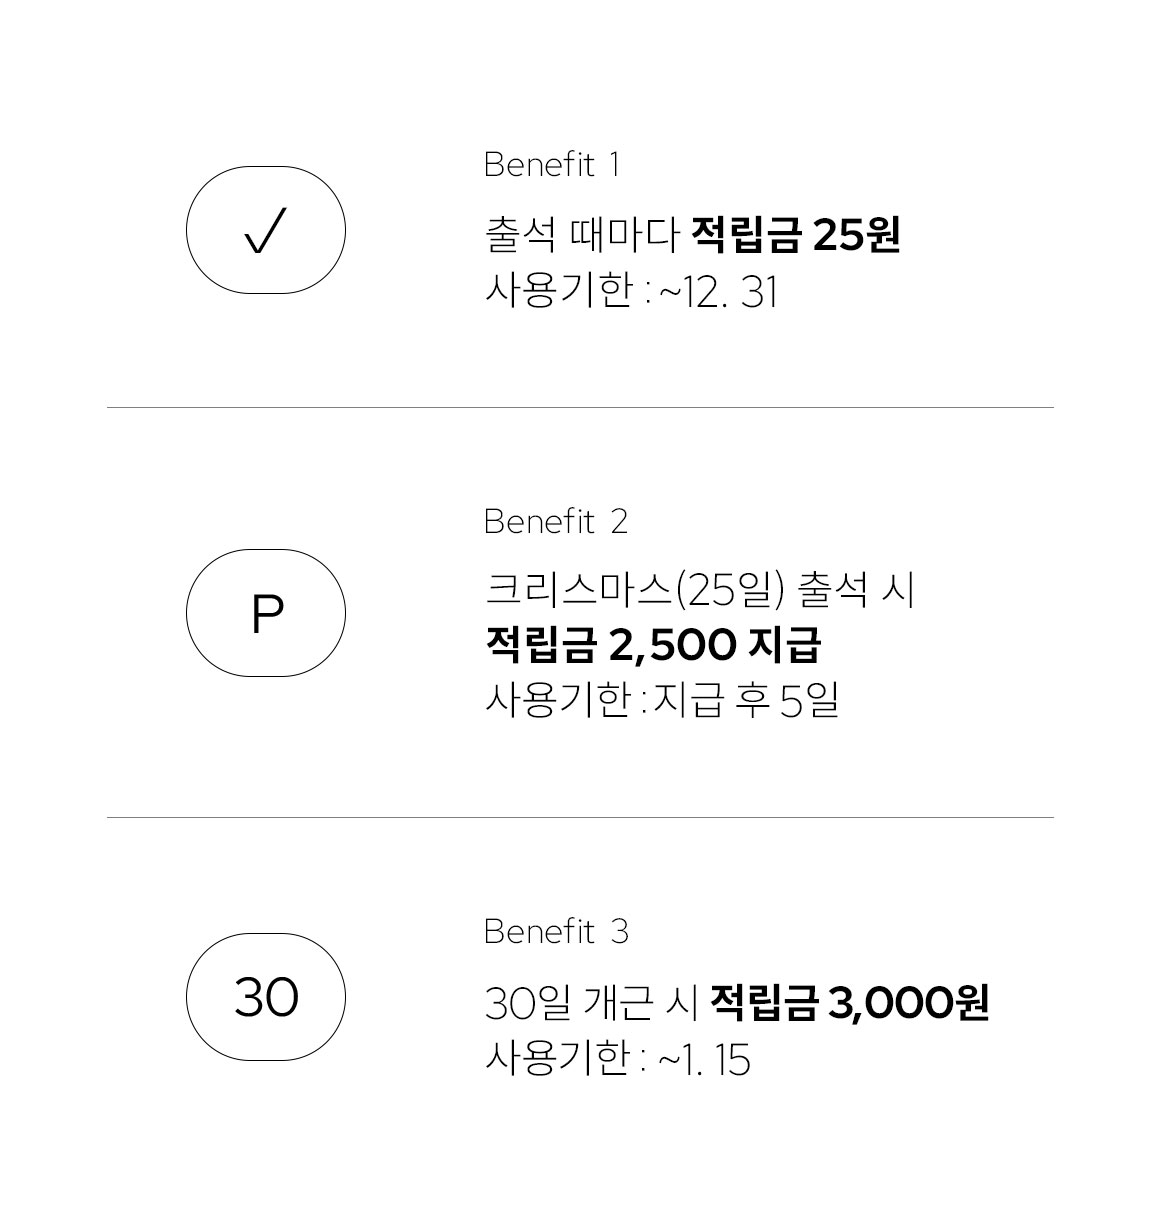The height and width of the screenshot is (1226, 1160).
Task: Click the number 2 in Benefit 2
Action: tap(619, 521)
